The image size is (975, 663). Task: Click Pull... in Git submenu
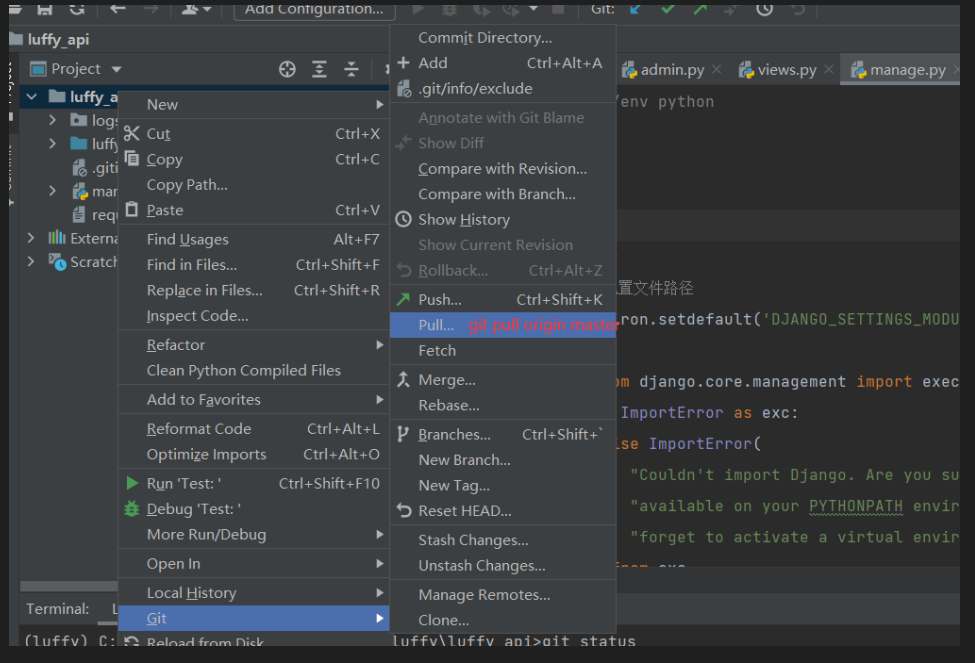tap(503, 325)
